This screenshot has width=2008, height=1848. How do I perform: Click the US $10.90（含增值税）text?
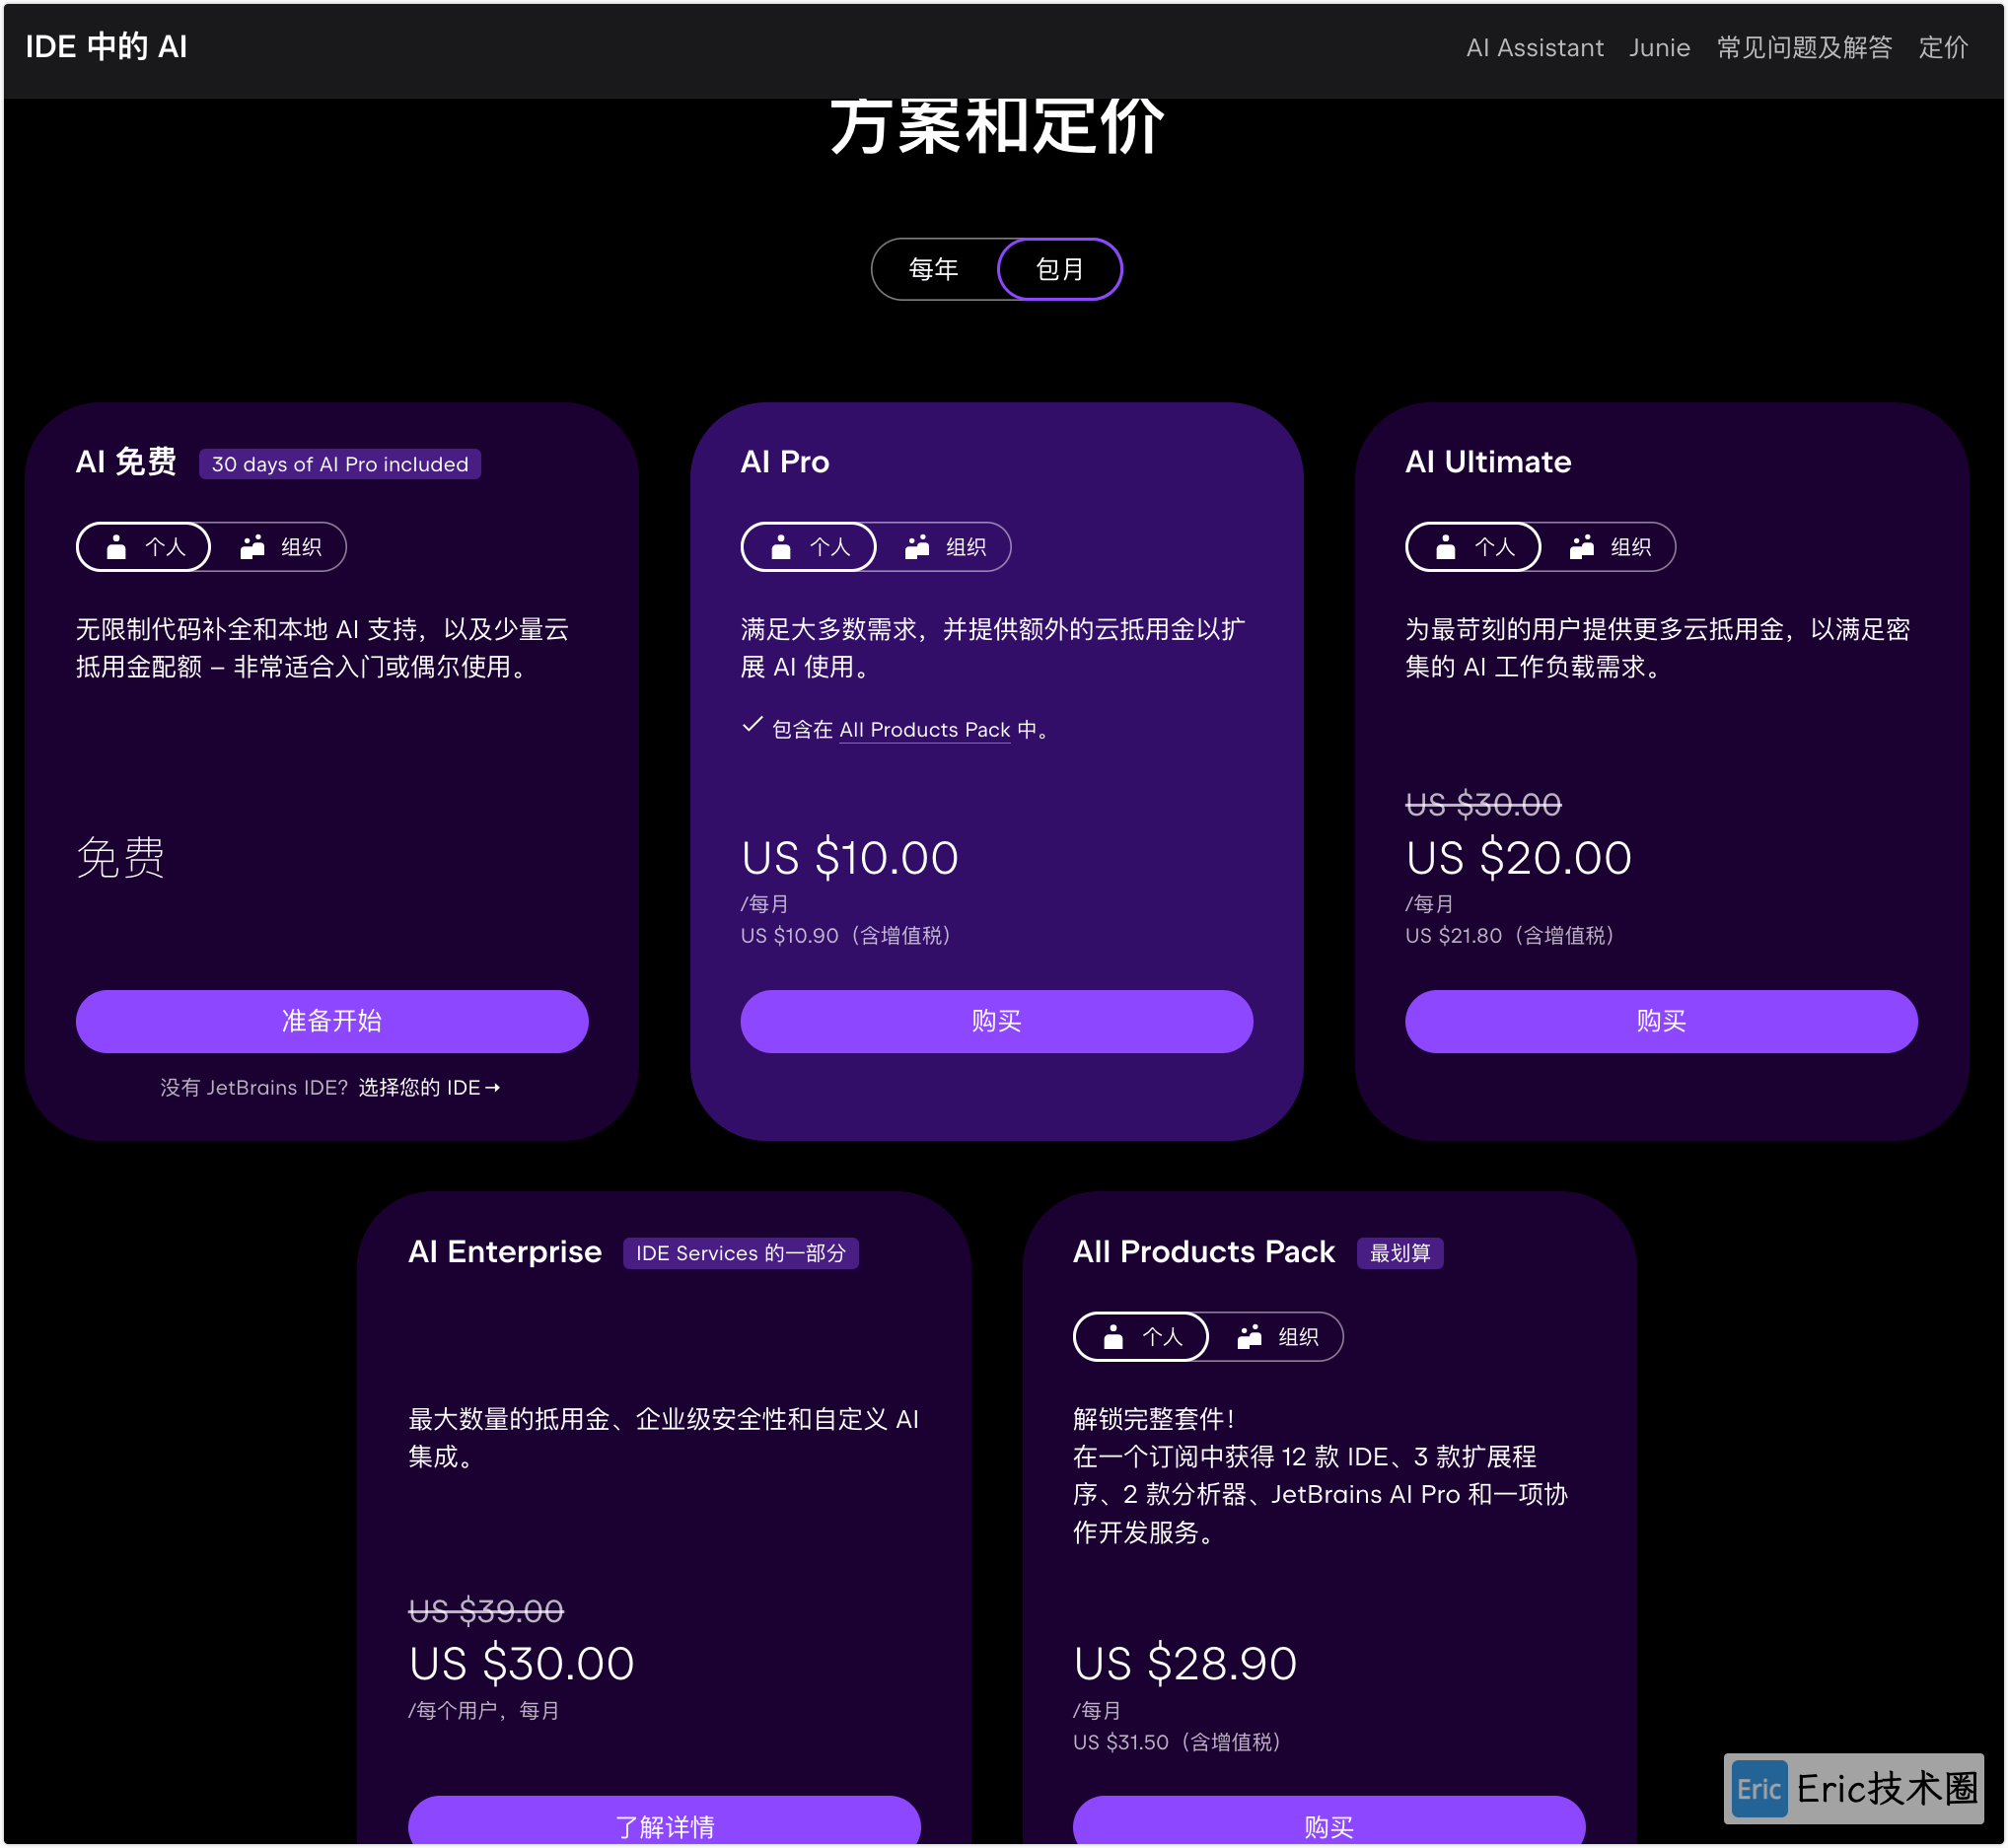coord(846,936)
